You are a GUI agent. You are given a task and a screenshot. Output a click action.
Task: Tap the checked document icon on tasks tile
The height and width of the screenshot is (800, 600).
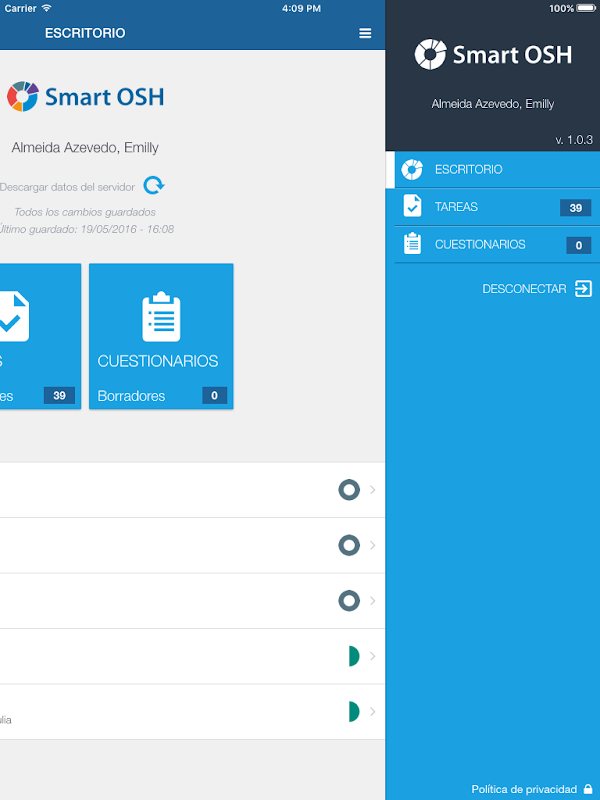click(x=14, y=316)
